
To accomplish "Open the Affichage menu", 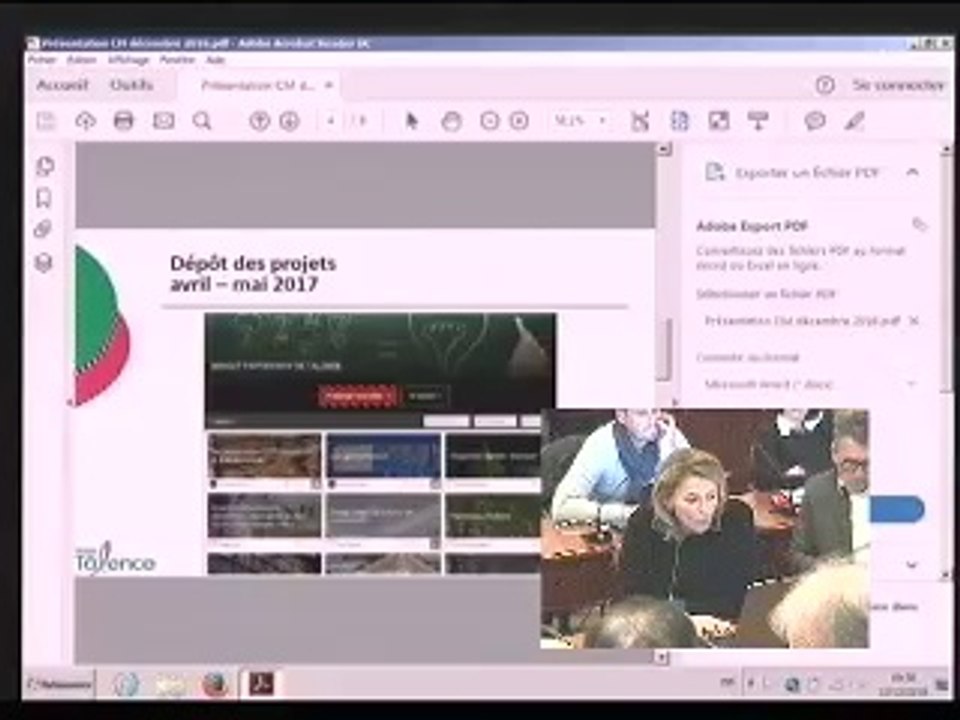I will 129,59.
